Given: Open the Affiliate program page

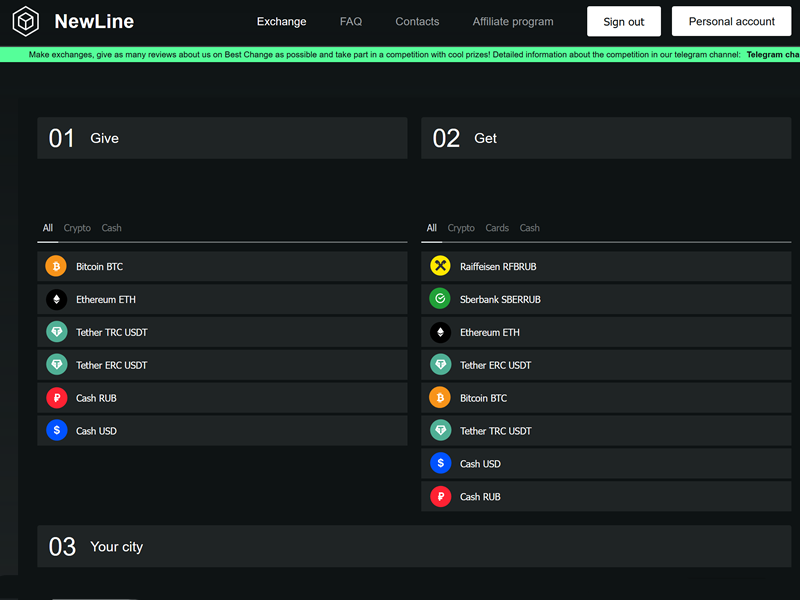Looking at the screenshot, I should point(513,21).
